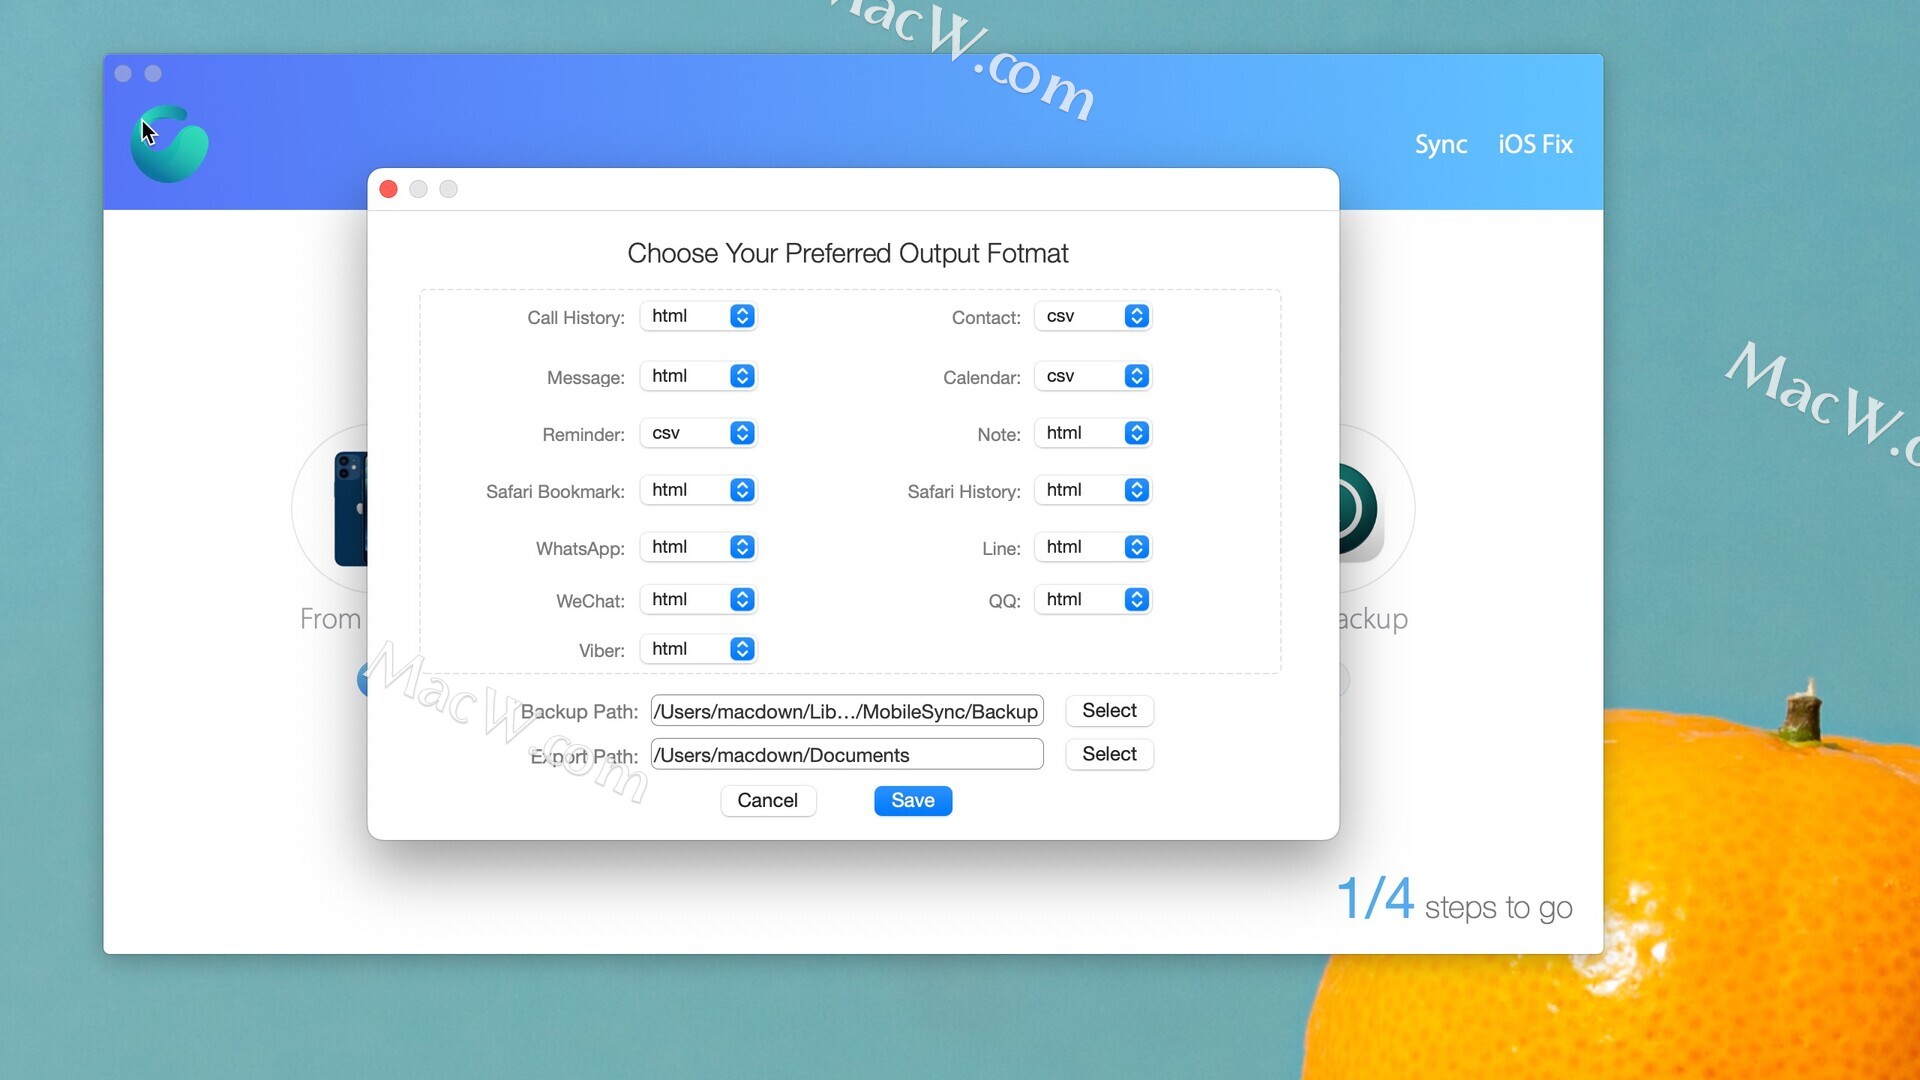Viewport: 1920px width, 1080px height.
Task: Switch to the Sync tab
Action: [x=1440, y=144]
